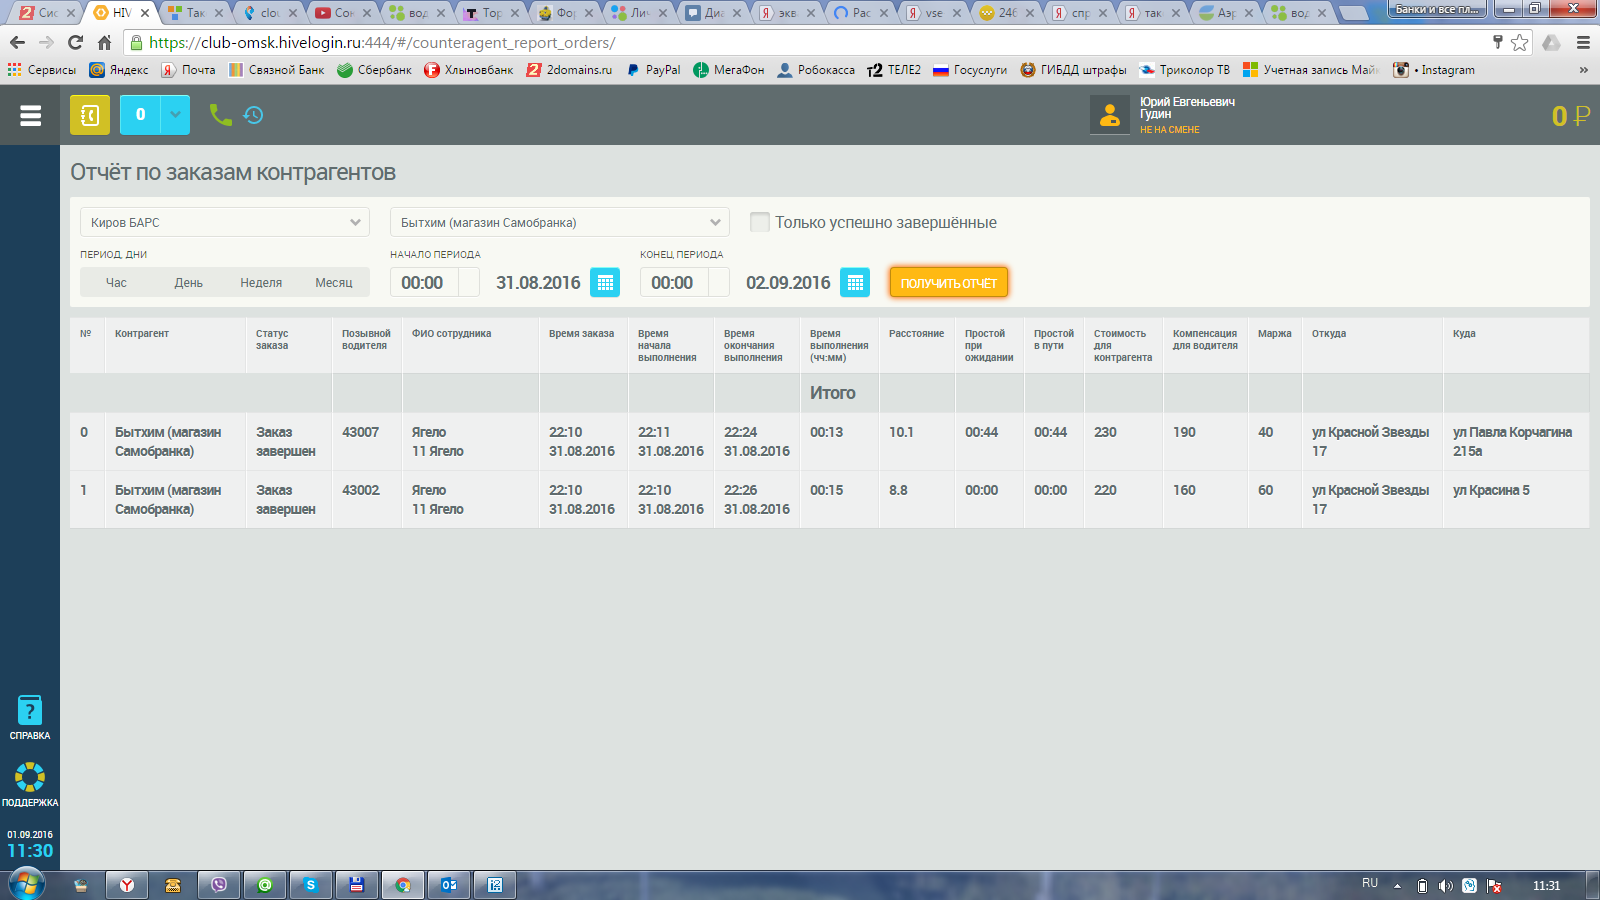1600x900 pixels.
Task: Click the user profile avatar icon
Action: click(1110, 115)
